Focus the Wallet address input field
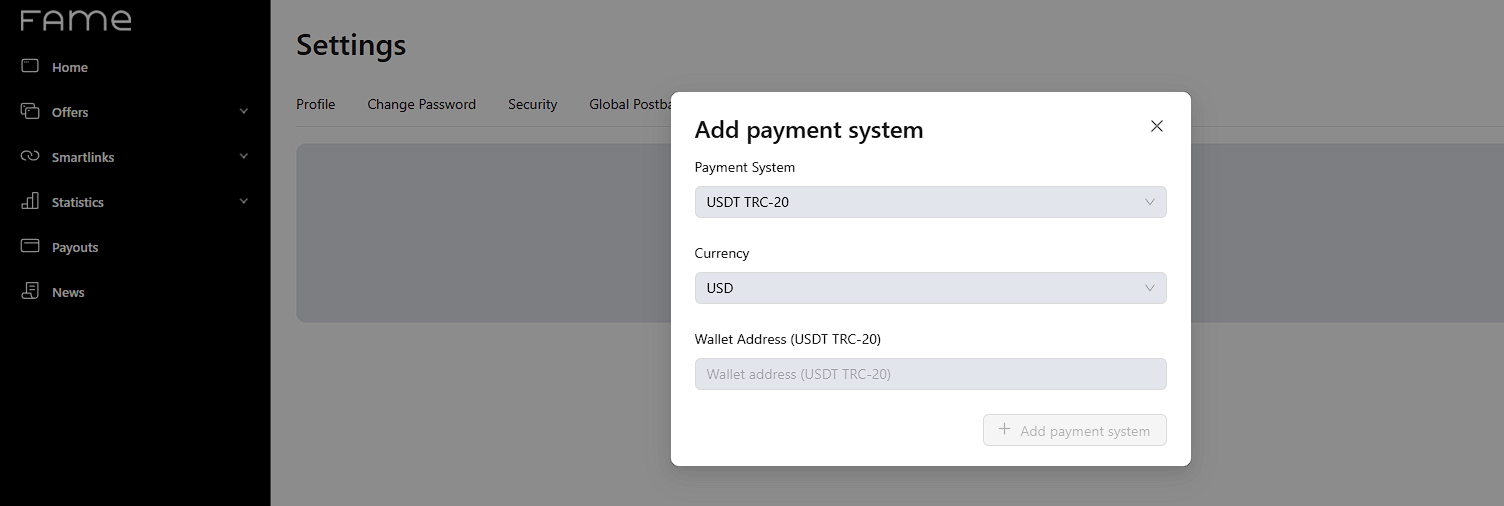 (930, 374)
